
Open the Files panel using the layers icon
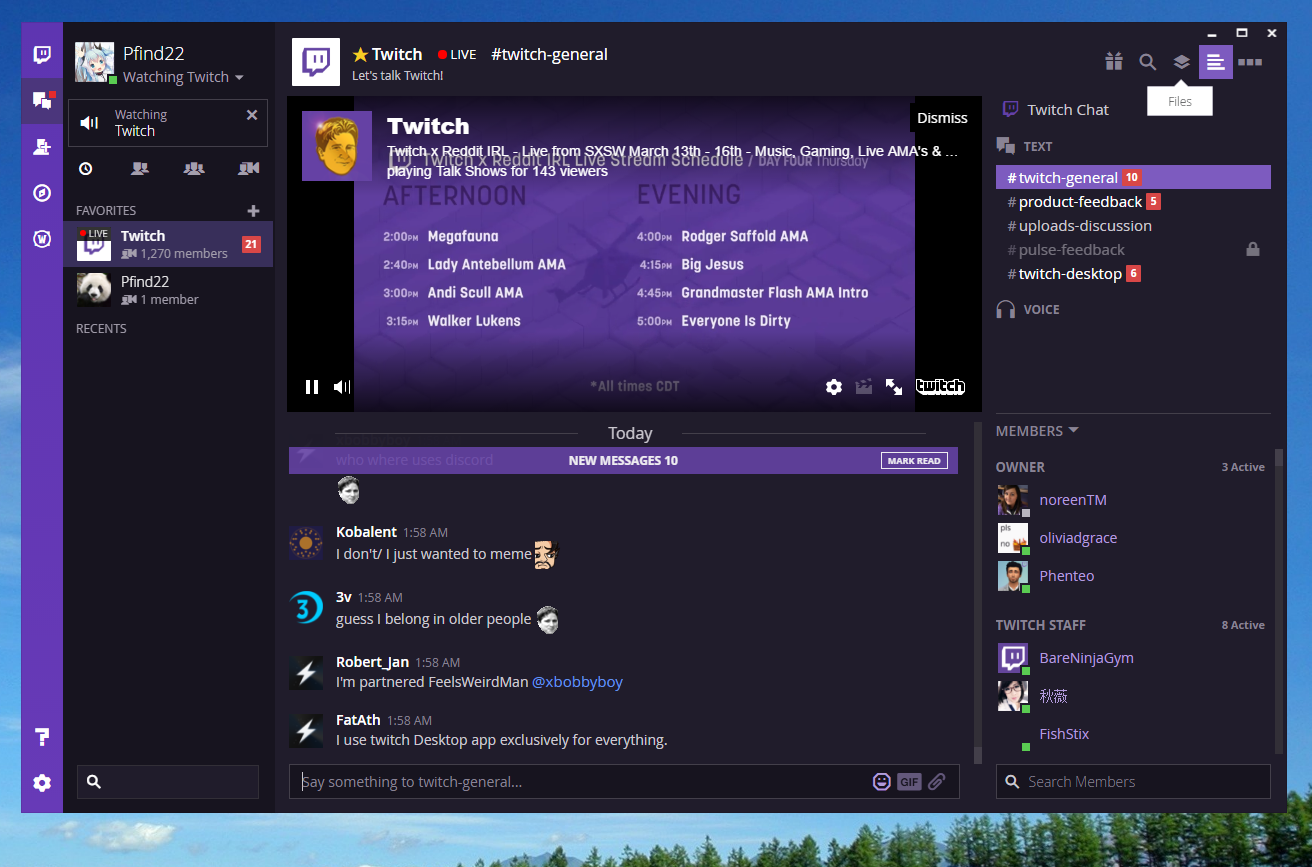(x=1181, y=61)
